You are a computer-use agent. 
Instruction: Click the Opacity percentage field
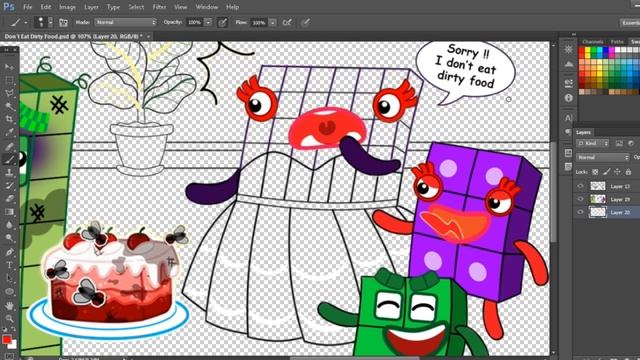click(x=195, y=22)
